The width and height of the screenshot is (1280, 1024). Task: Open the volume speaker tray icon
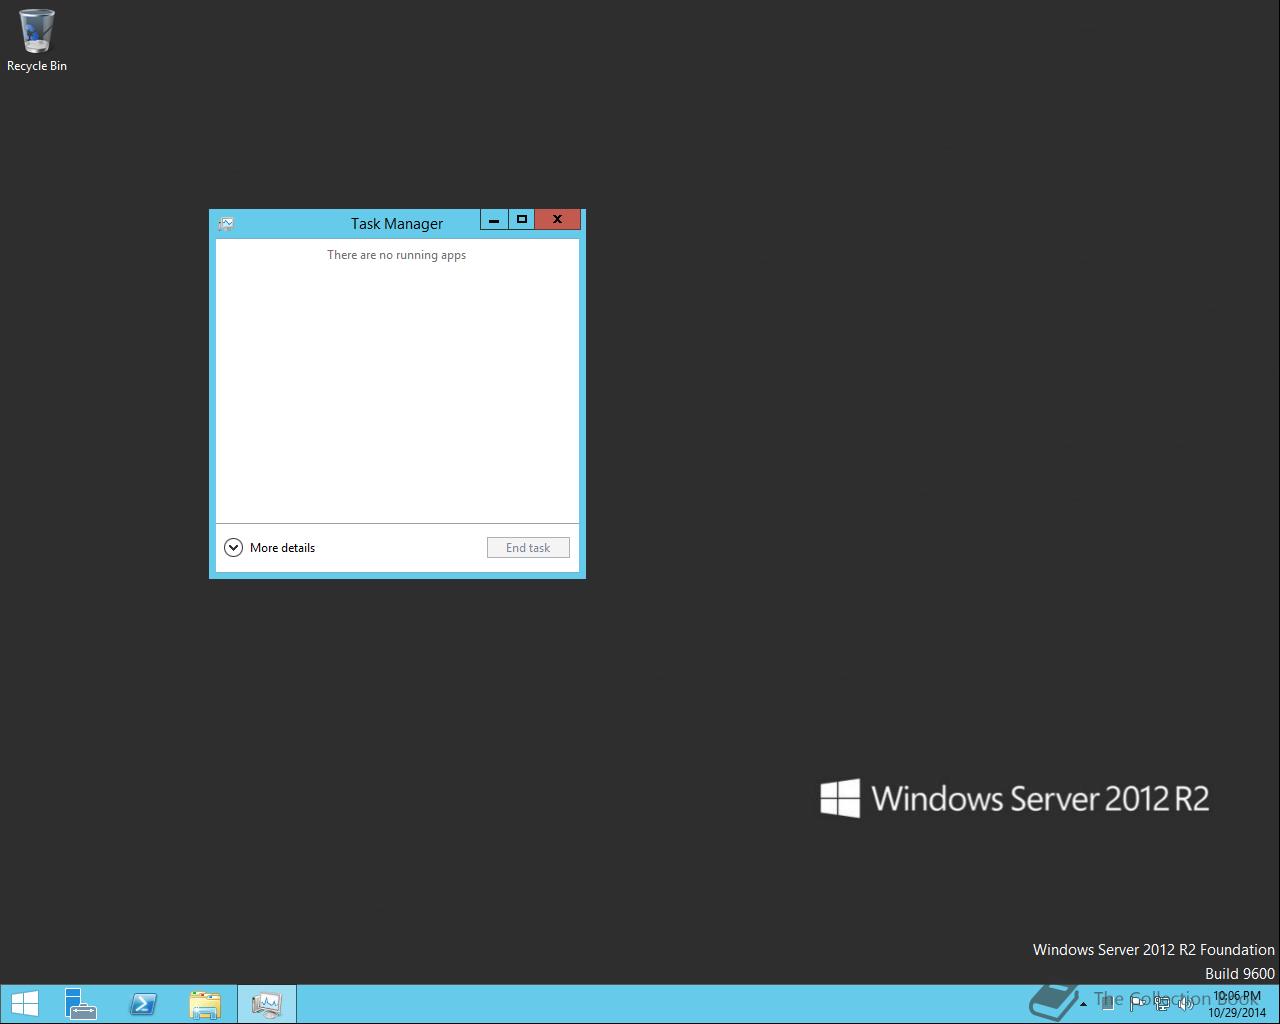(x=1185, y=1003)
